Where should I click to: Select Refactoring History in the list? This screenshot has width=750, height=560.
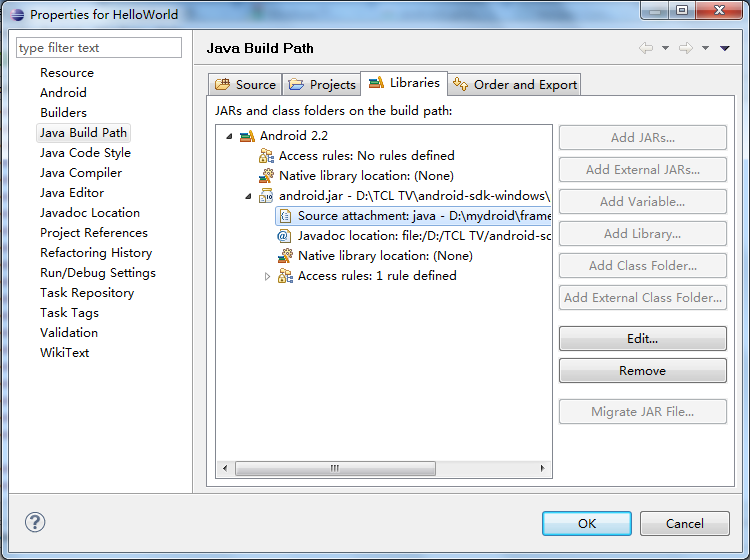coord(96,253)
